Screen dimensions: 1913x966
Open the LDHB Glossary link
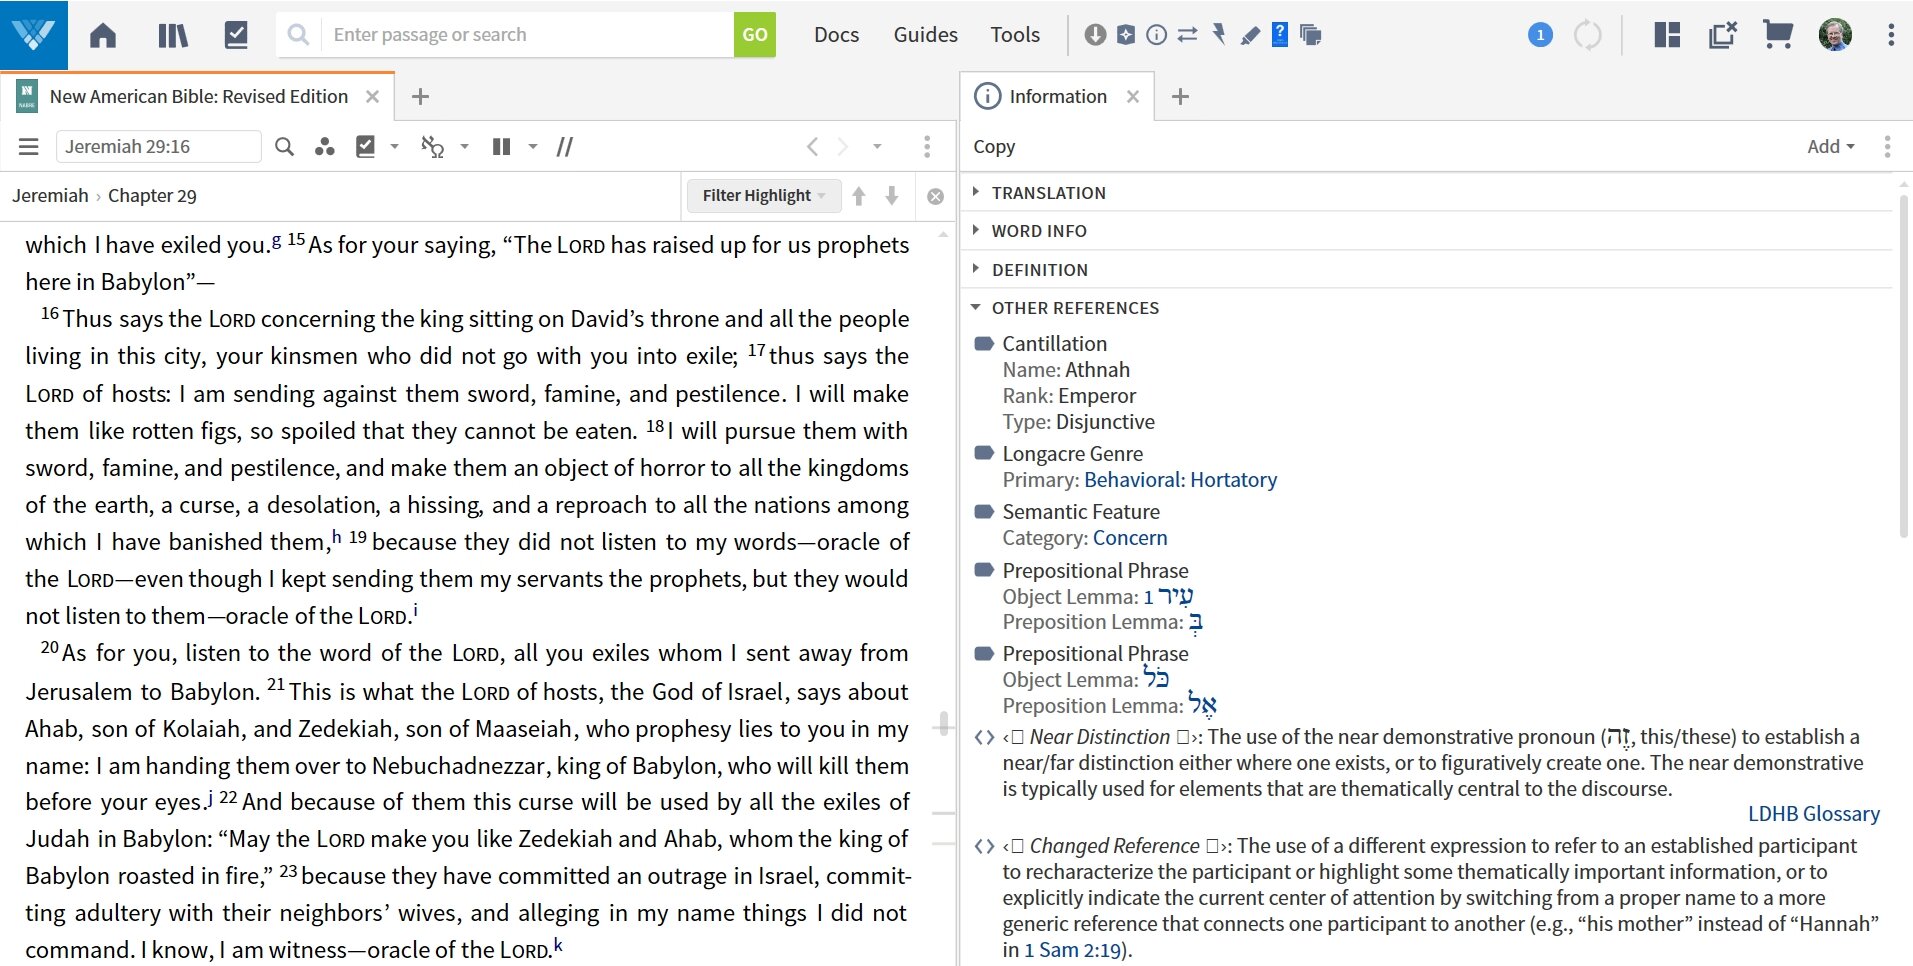click(1813, 814)
